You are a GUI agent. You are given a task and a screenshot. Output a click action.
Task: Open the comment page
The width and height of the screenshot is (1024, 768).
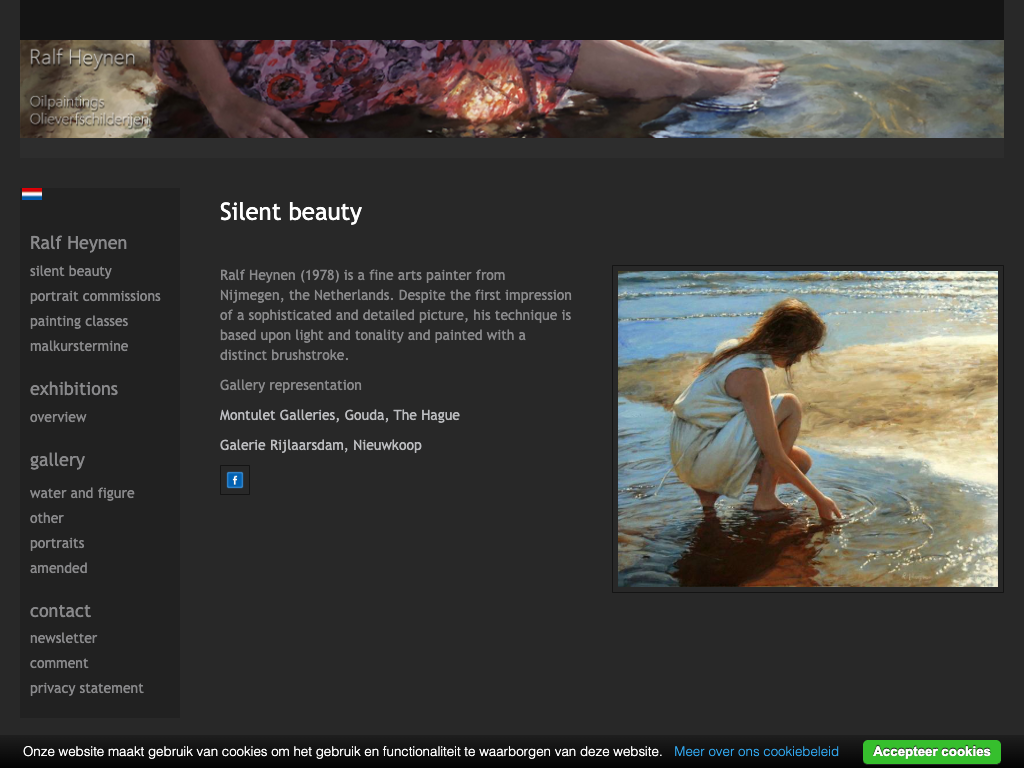(x=59, y=663)
